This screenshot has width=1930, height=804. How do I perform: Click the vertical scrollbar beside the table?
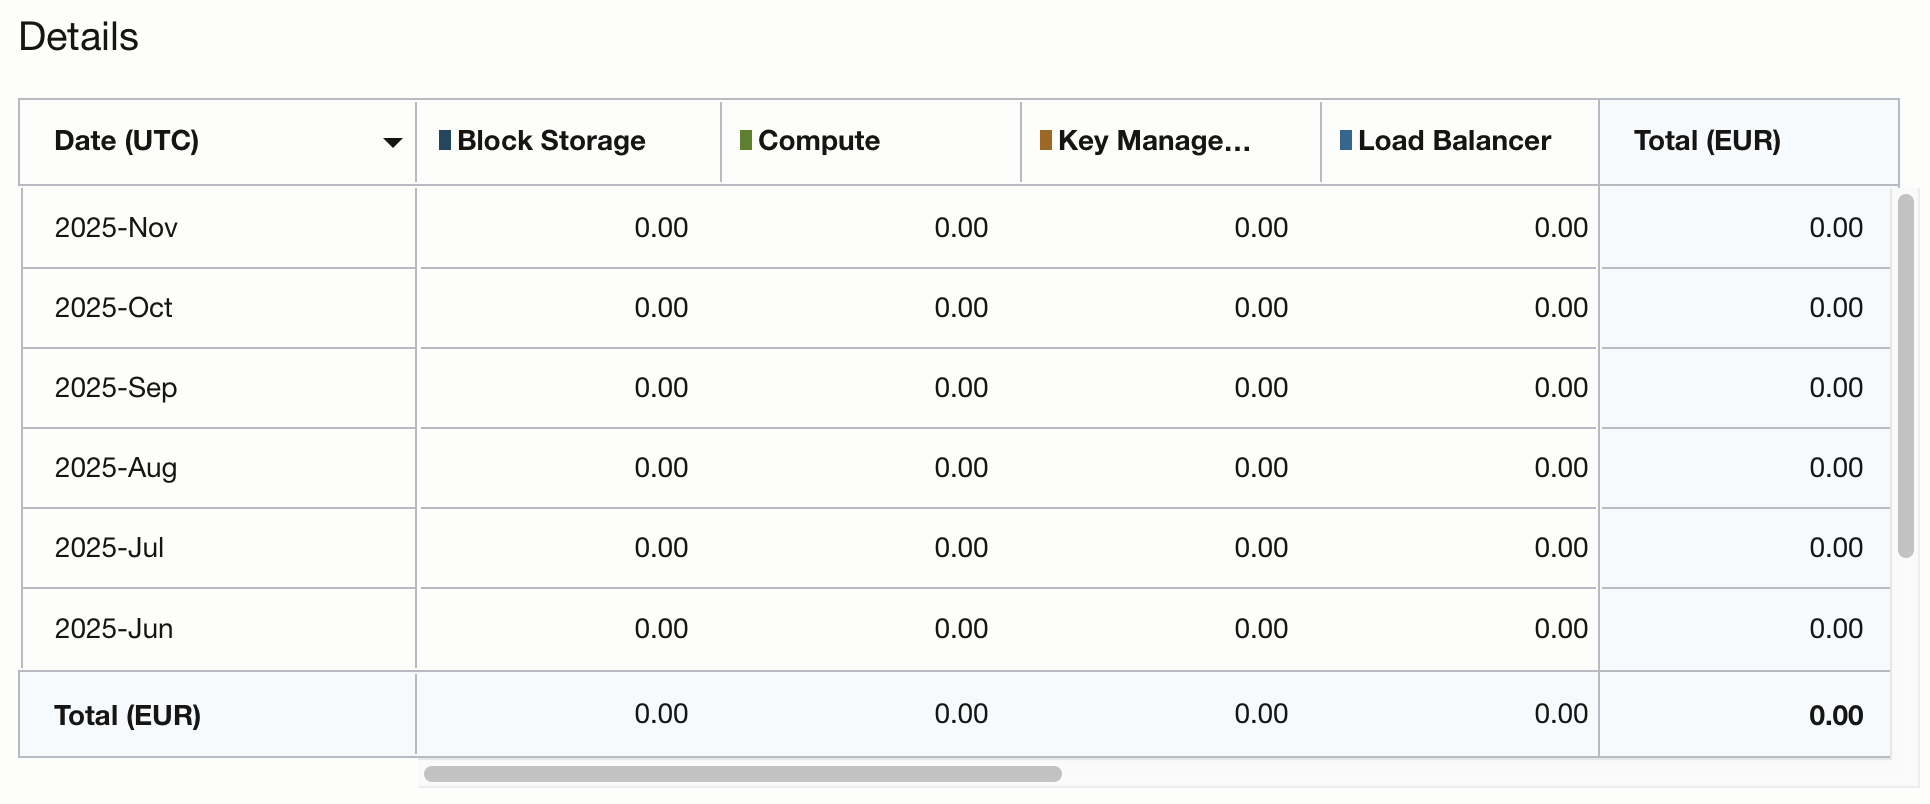pyautogui.click(x=1906, y=376)
